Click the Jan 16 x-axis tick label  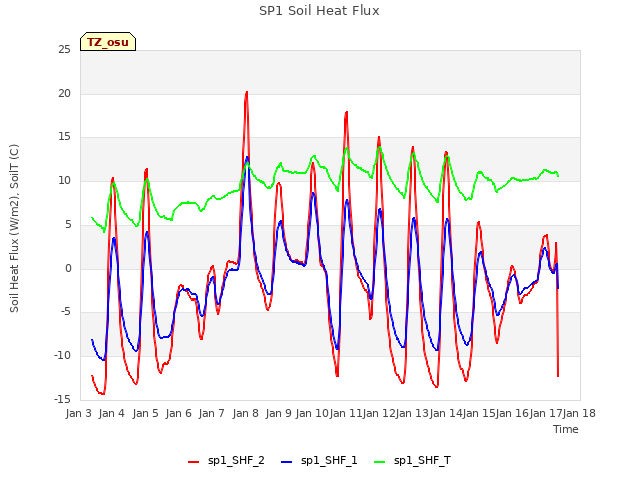click(x=513, y=413)
